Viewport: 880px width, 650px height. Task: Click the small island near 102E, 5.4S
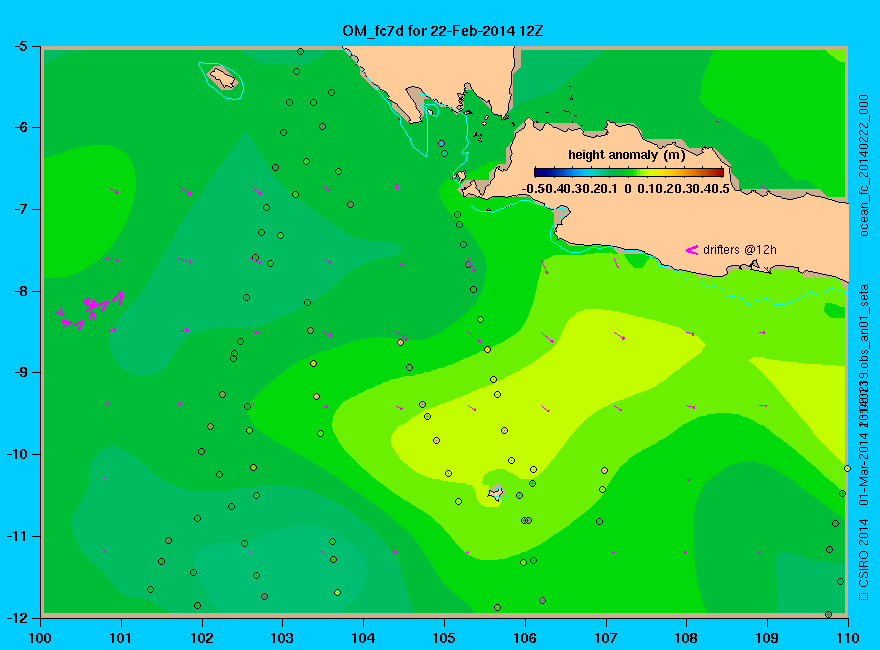(x=223, y=77)
